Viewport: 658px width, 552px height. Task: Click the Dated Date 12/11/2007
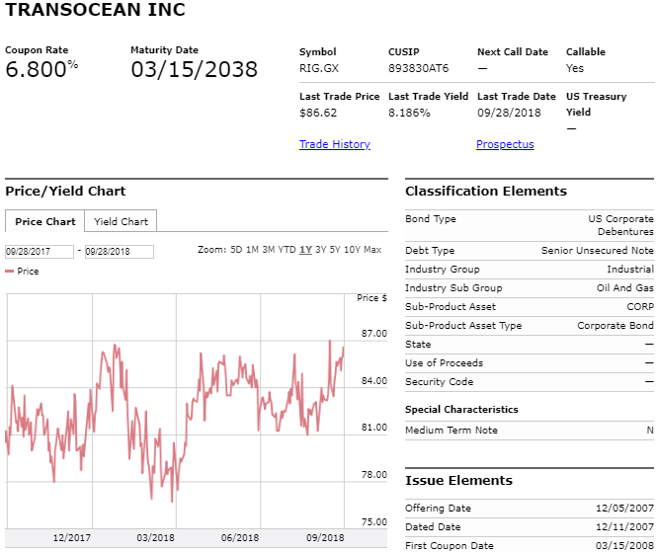[625, 527]
